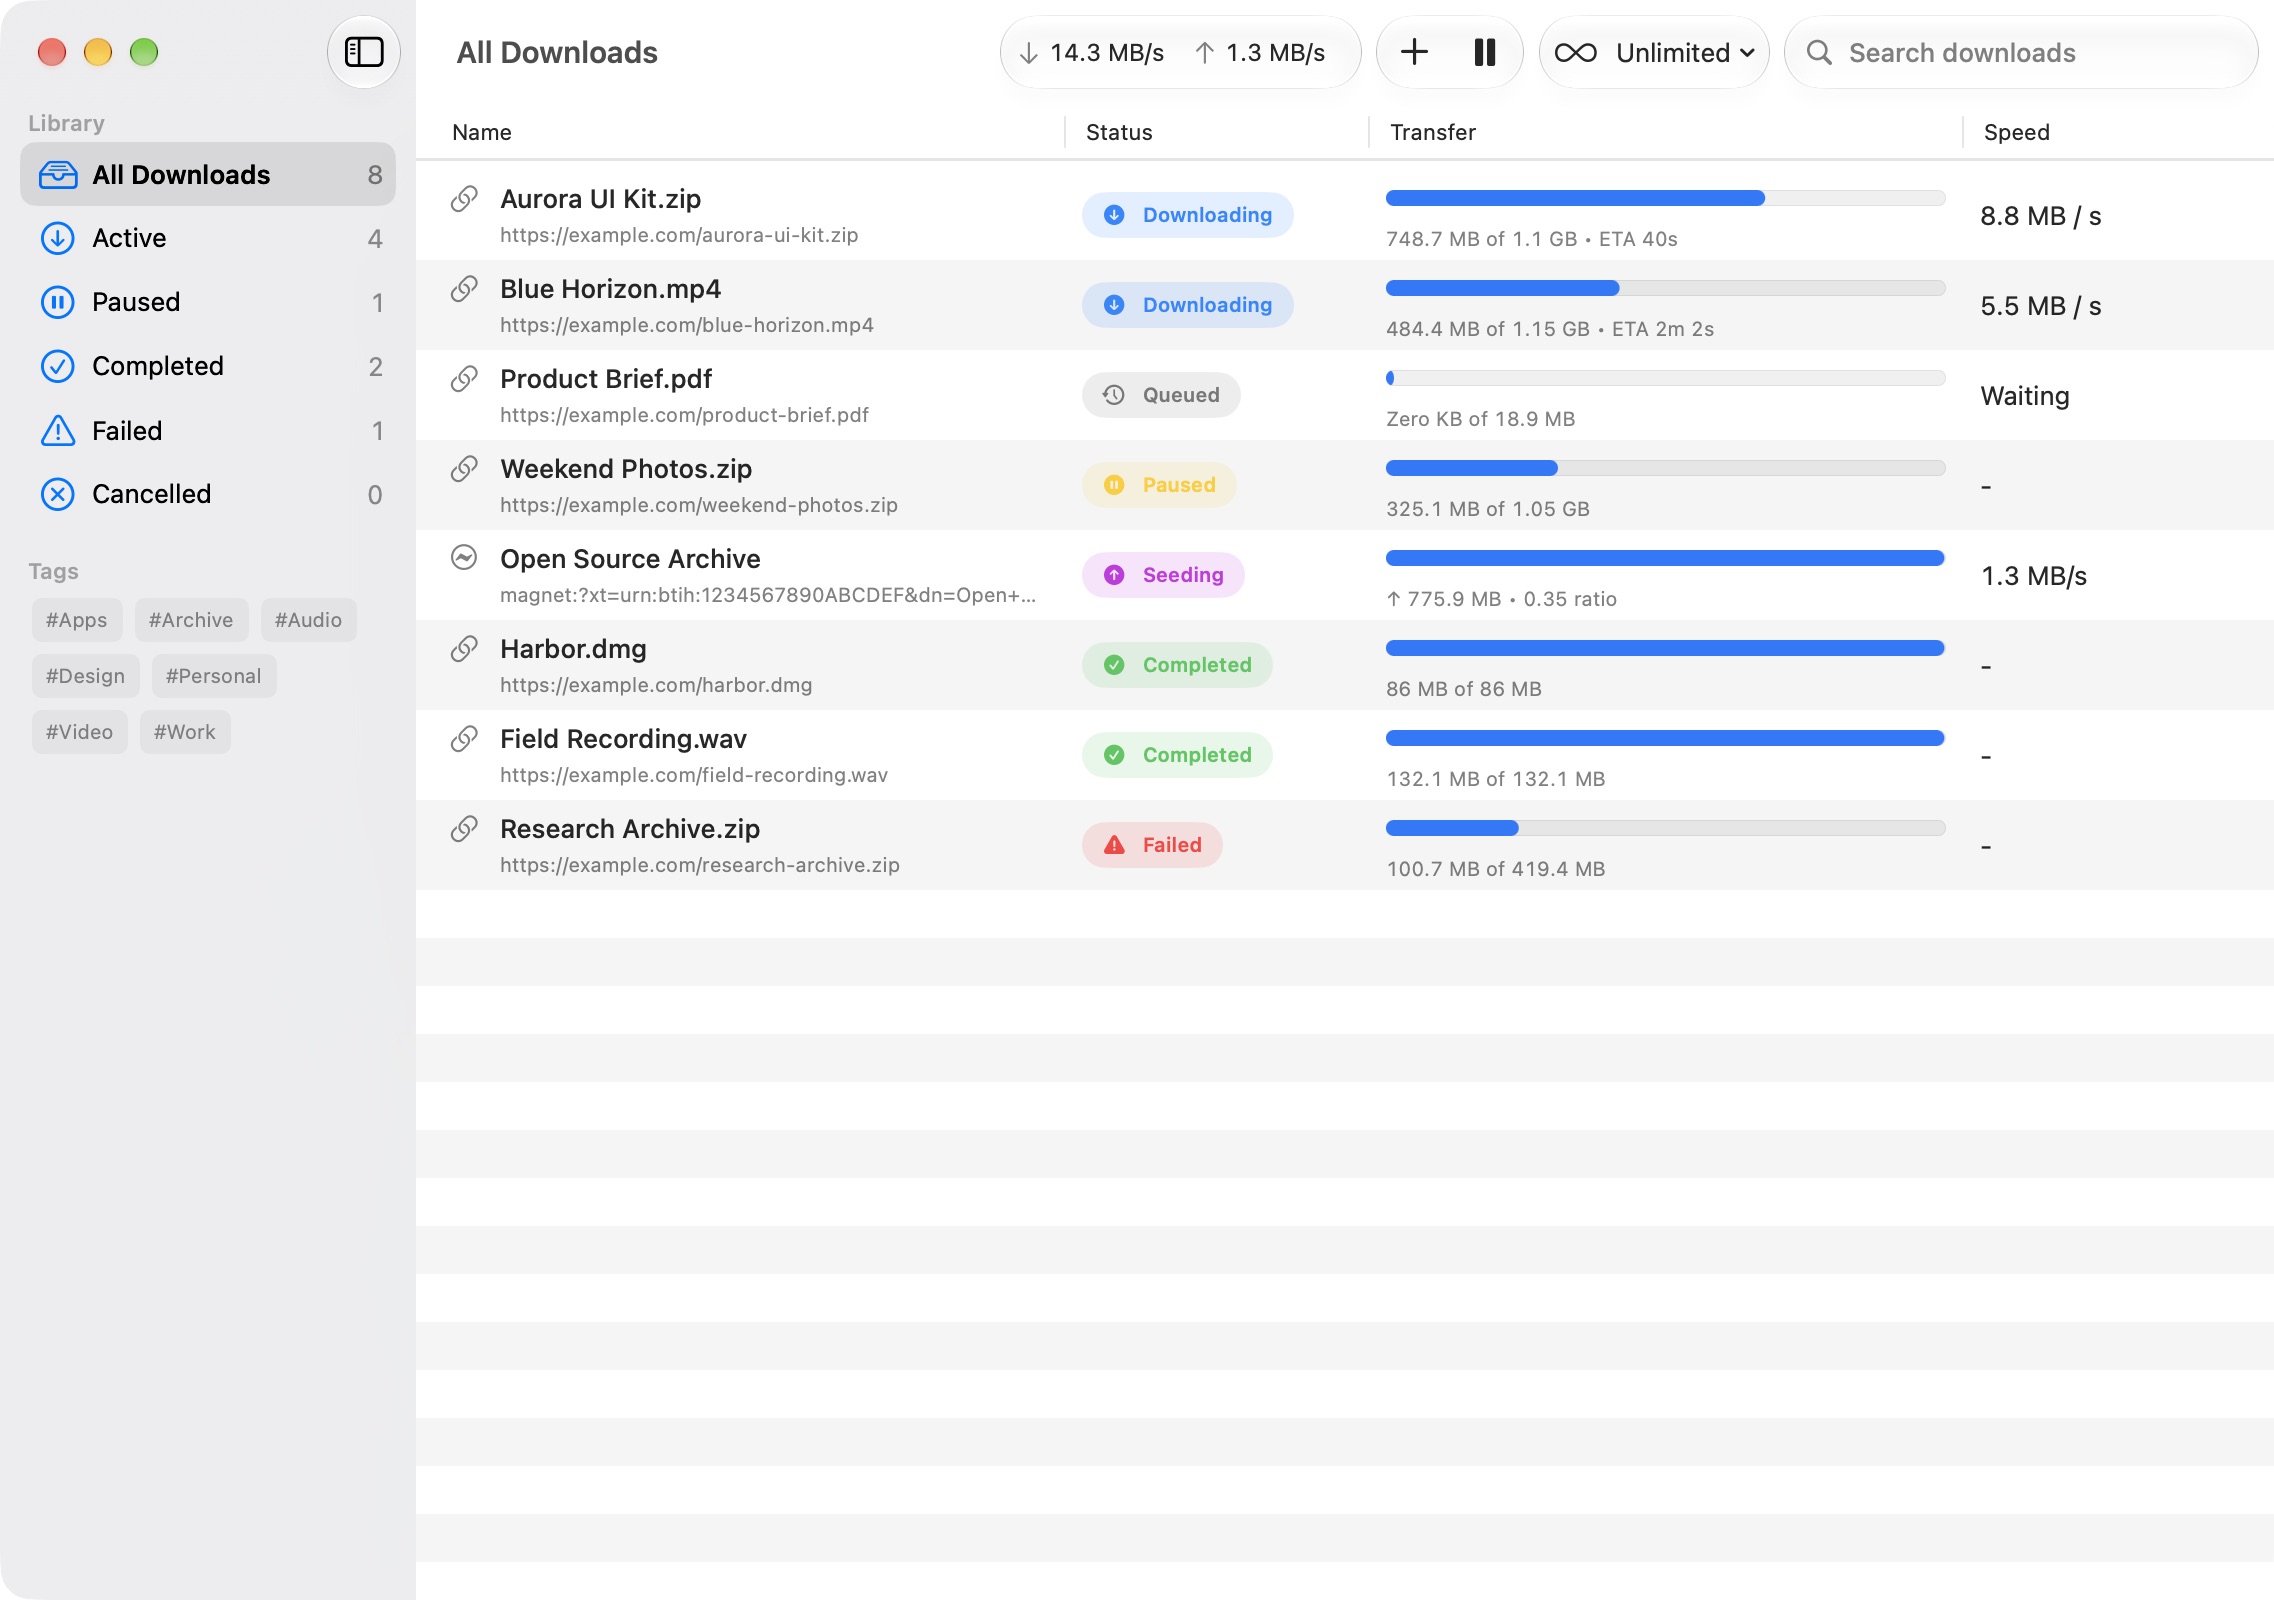Click the URL https://example.com/field-recording.wav
2274x1600 pixels.
coord(694,775)
